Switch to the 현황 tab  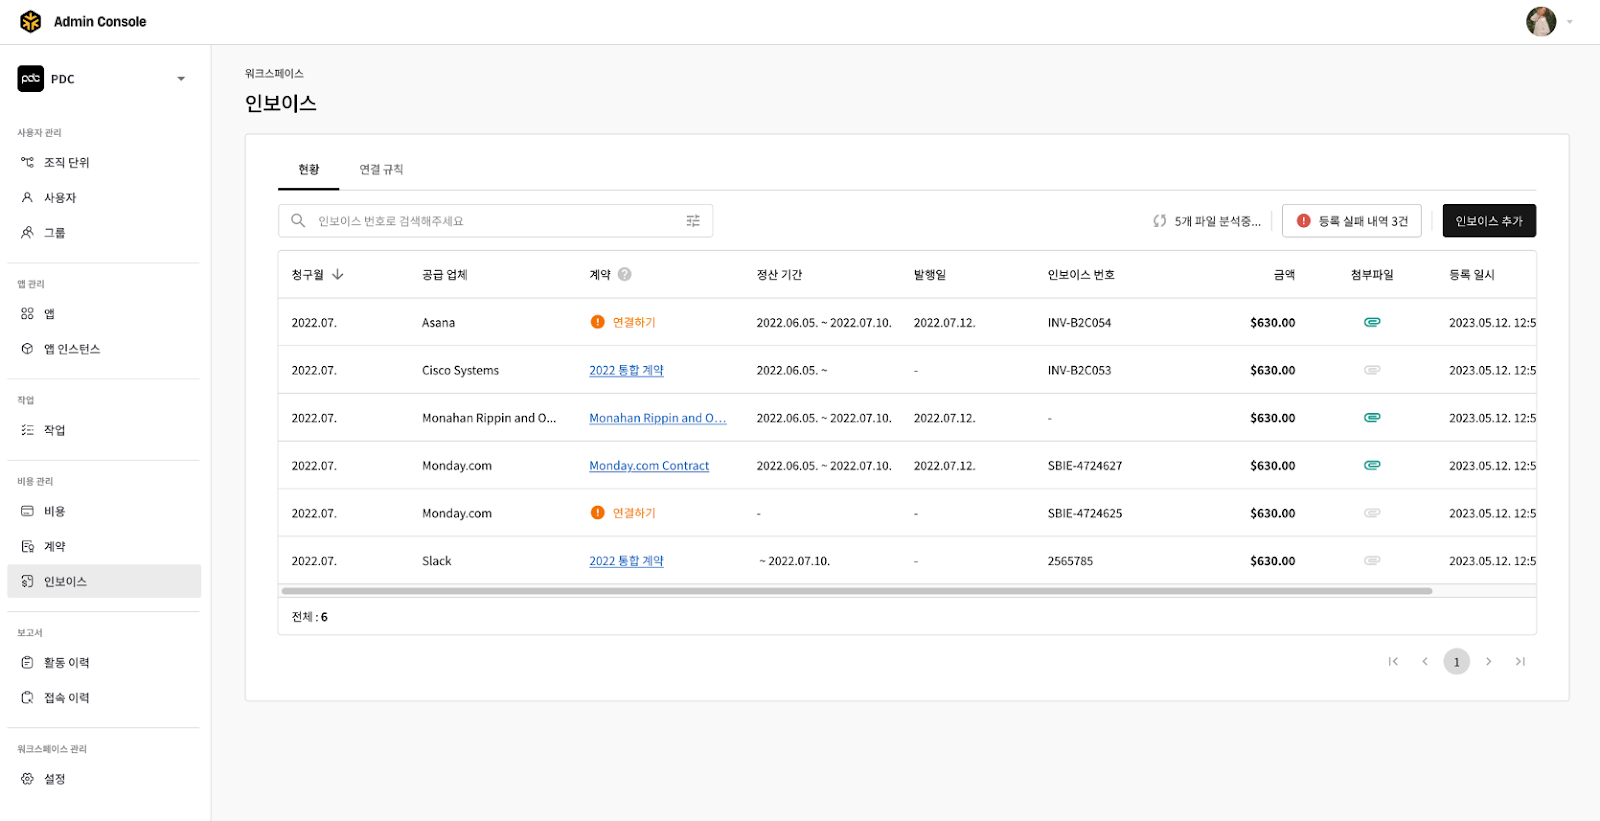(x=308, y=169)
